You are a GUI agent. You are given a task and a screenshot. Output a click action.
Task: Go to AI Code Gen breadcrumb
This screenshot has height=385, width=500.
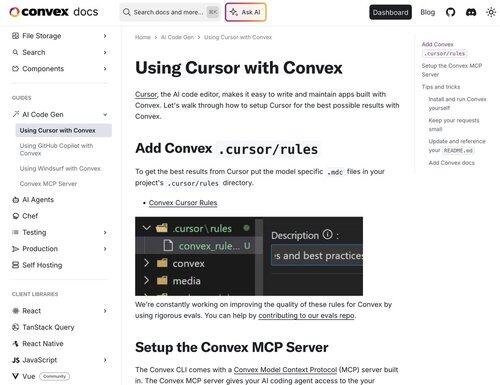[177, 37]
